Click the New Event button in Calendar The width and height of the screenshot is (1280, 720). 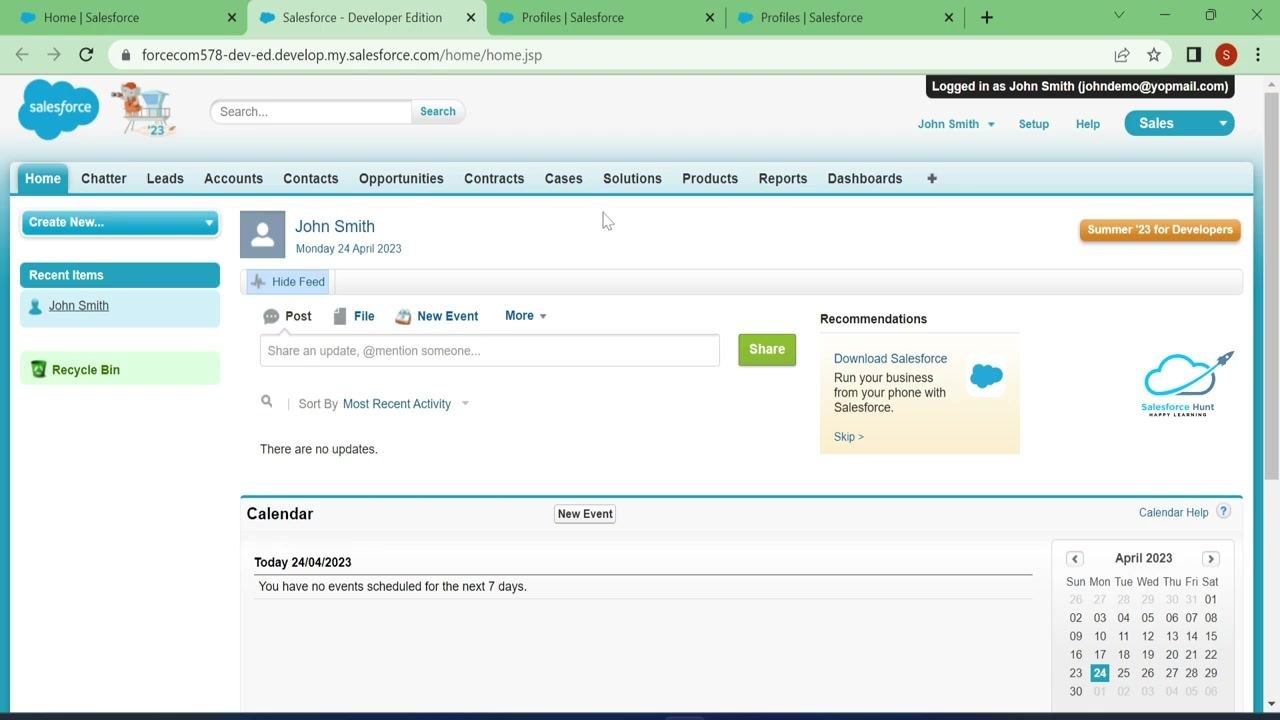point(585,514)
